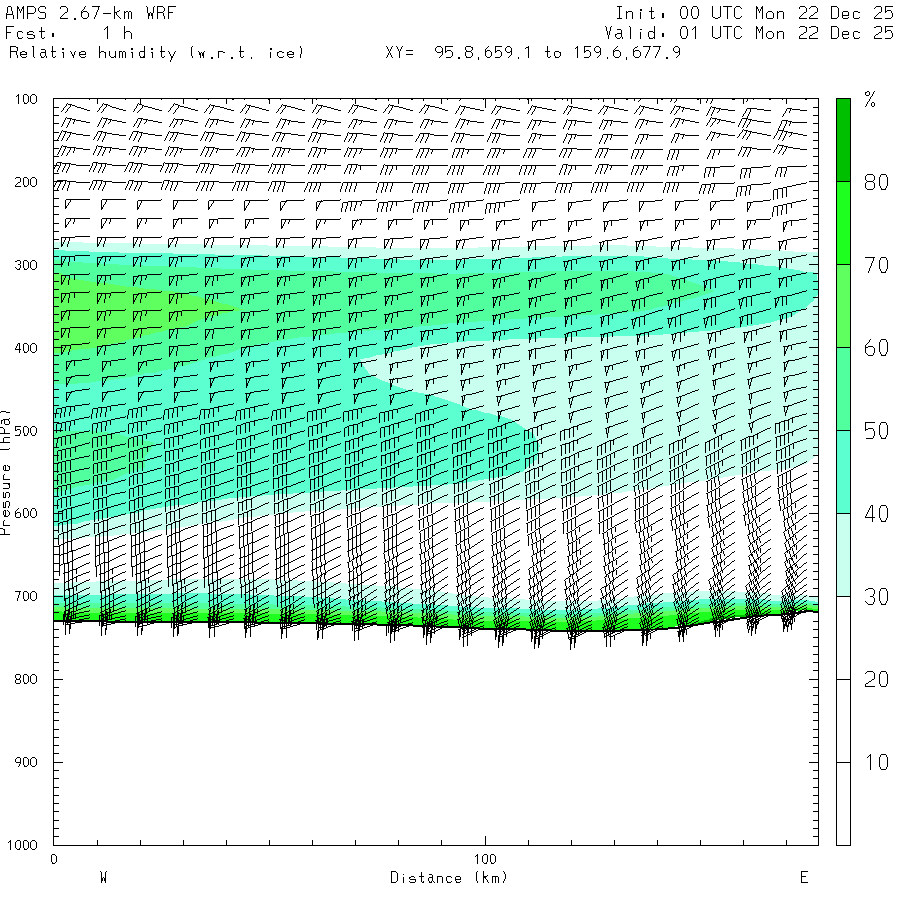The width and height of the screenshot is (900, 900).
Task: Select the Fcst 1 h forecast label
Action: click(69, 33)
